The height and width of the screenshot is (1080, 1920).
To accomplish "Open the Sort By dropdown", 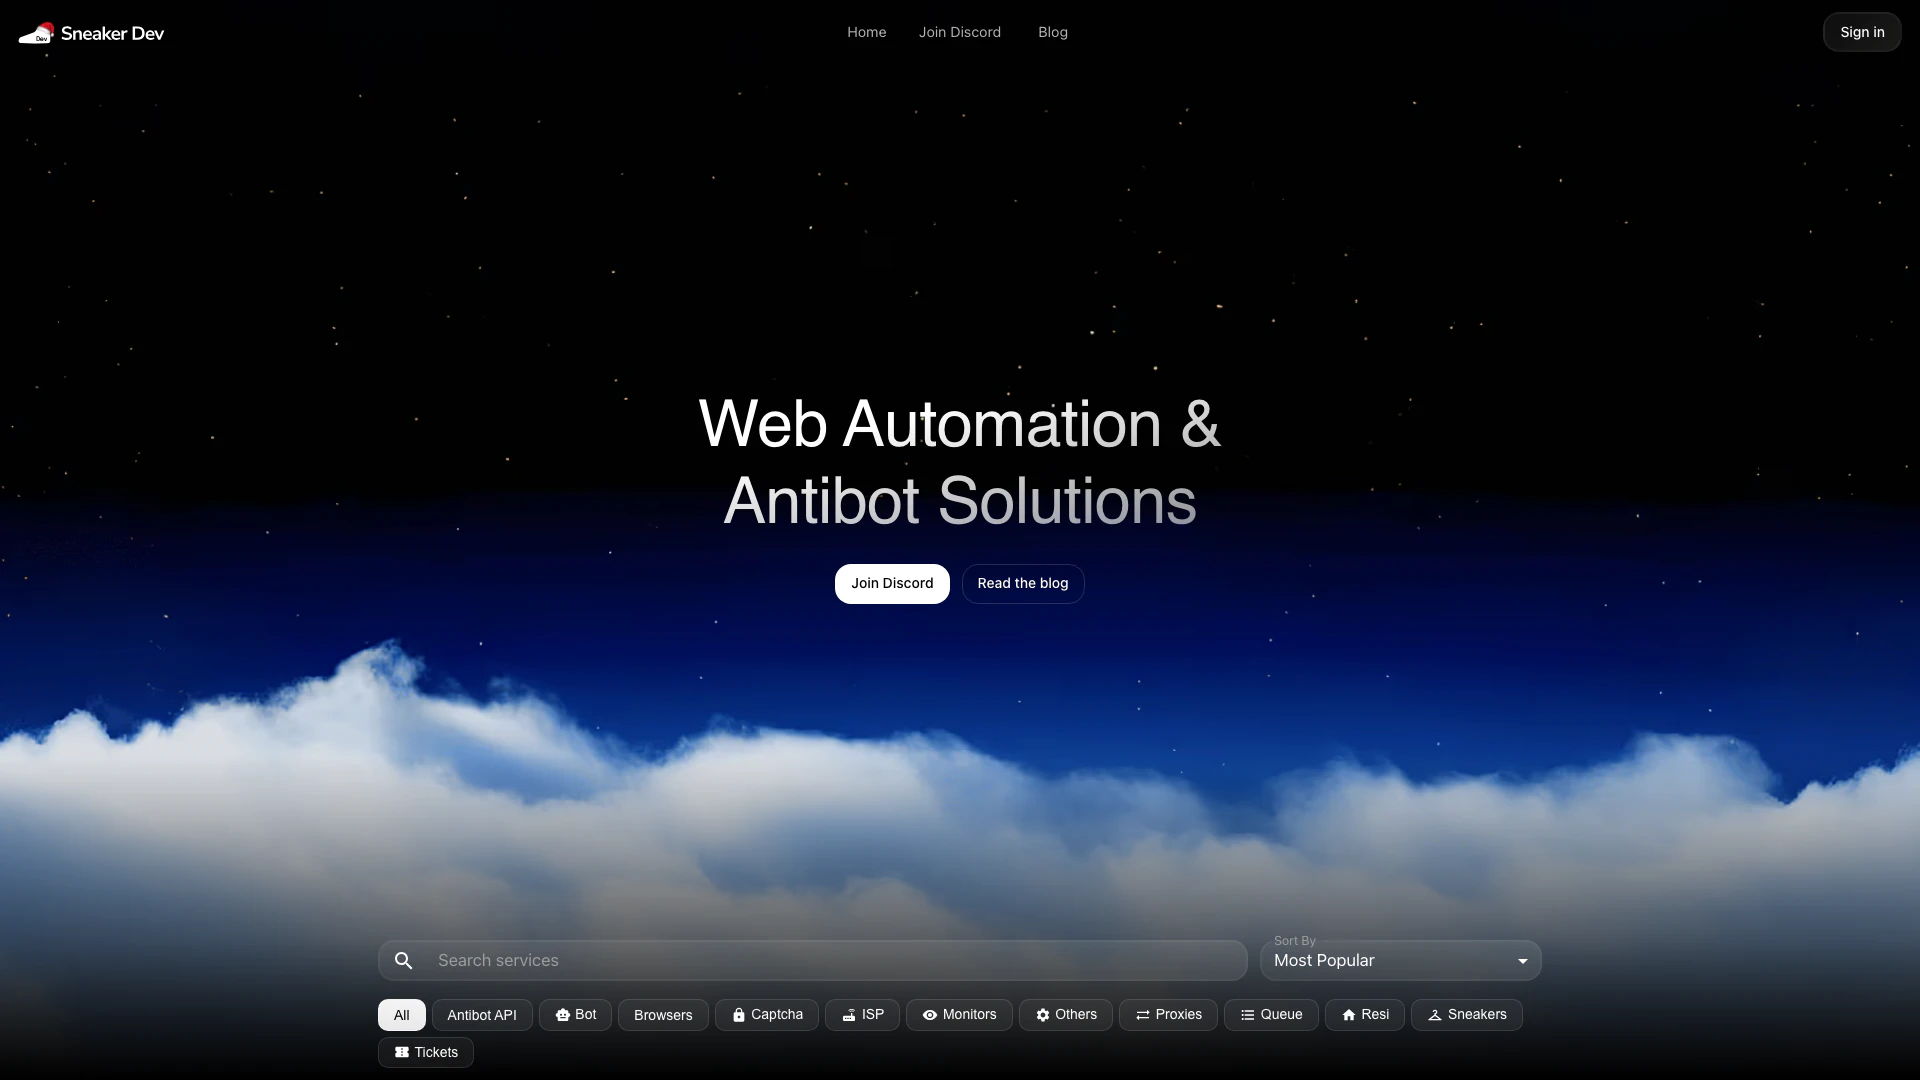I will 1398,960.
